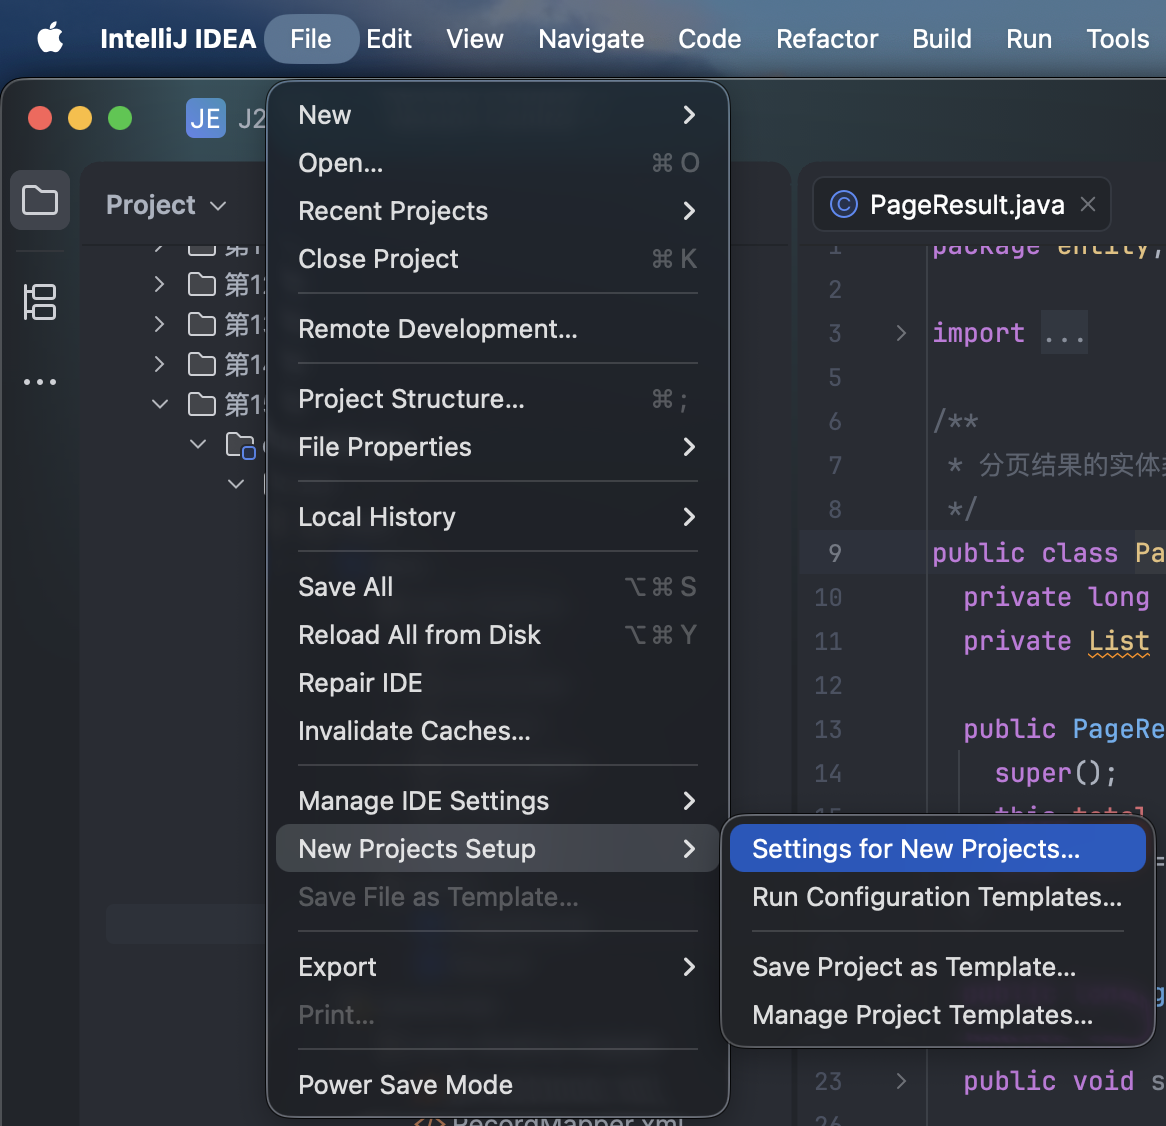Viewport: 1166px width, 1126px height.
Task: Click the Apple logo menu
Action: [50, 39]
